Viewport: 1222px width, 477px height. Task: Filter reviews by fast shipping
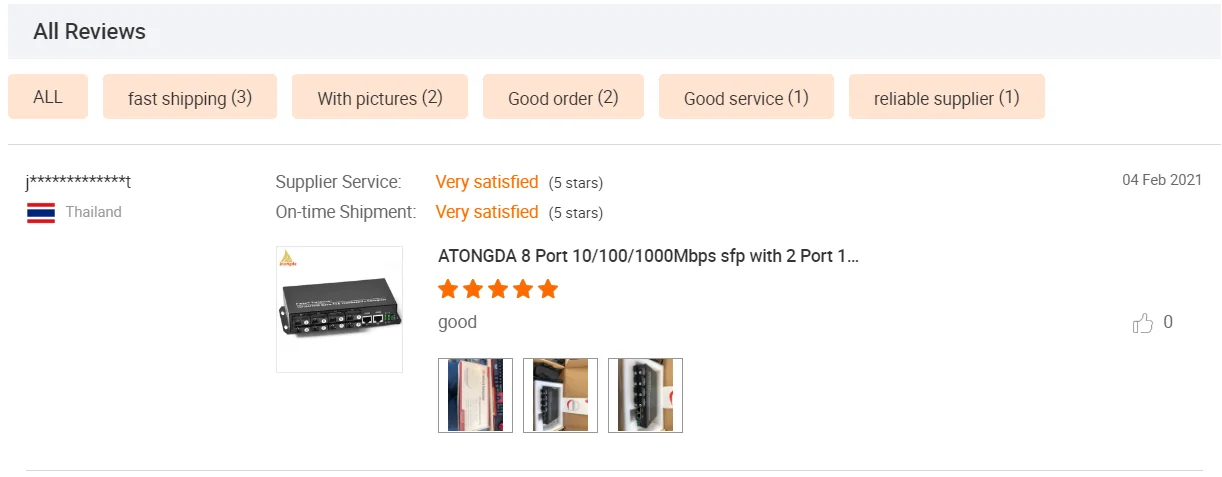(190, 98)
